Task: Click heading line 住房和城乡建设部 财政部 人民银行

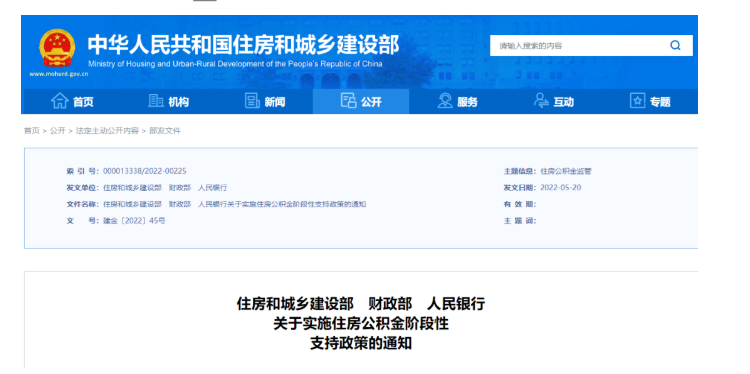Action: point(361,304)
